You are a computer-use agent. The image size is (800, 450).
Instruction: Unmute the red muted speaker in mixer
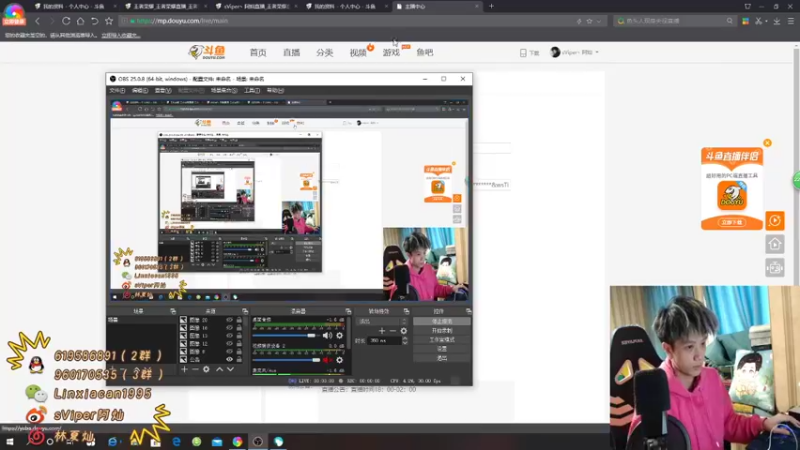327,360
